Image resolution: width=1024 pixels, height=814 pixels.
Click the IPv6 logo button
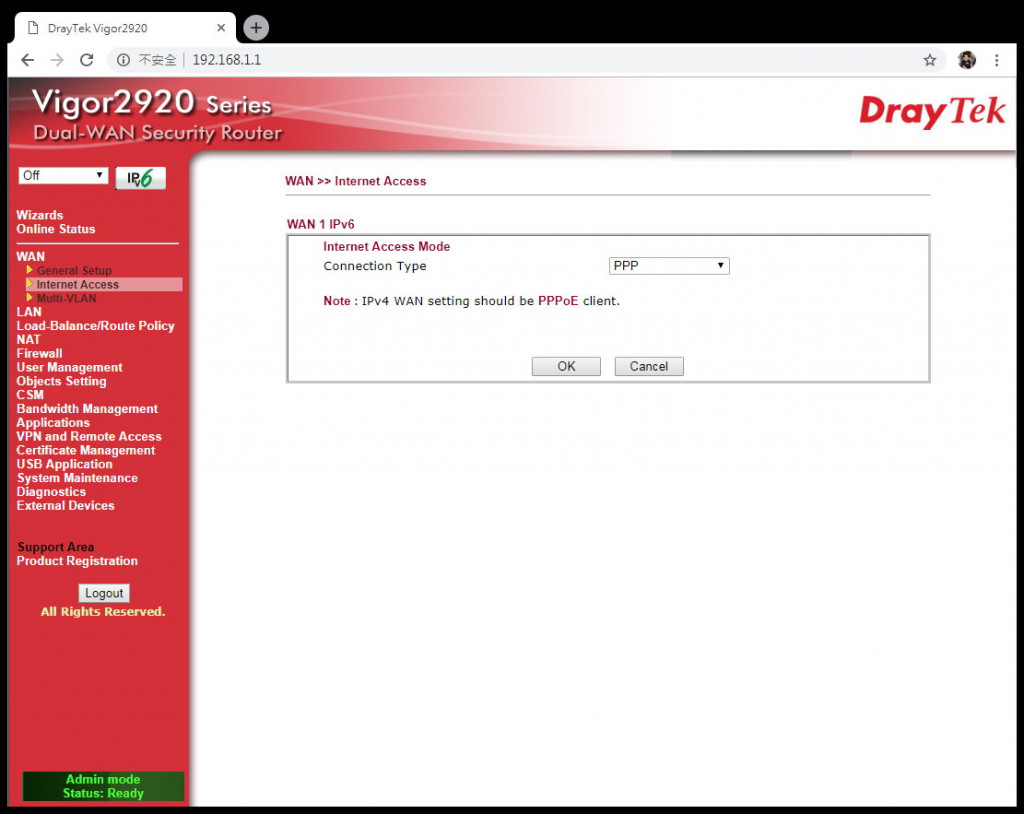point(140,178)
